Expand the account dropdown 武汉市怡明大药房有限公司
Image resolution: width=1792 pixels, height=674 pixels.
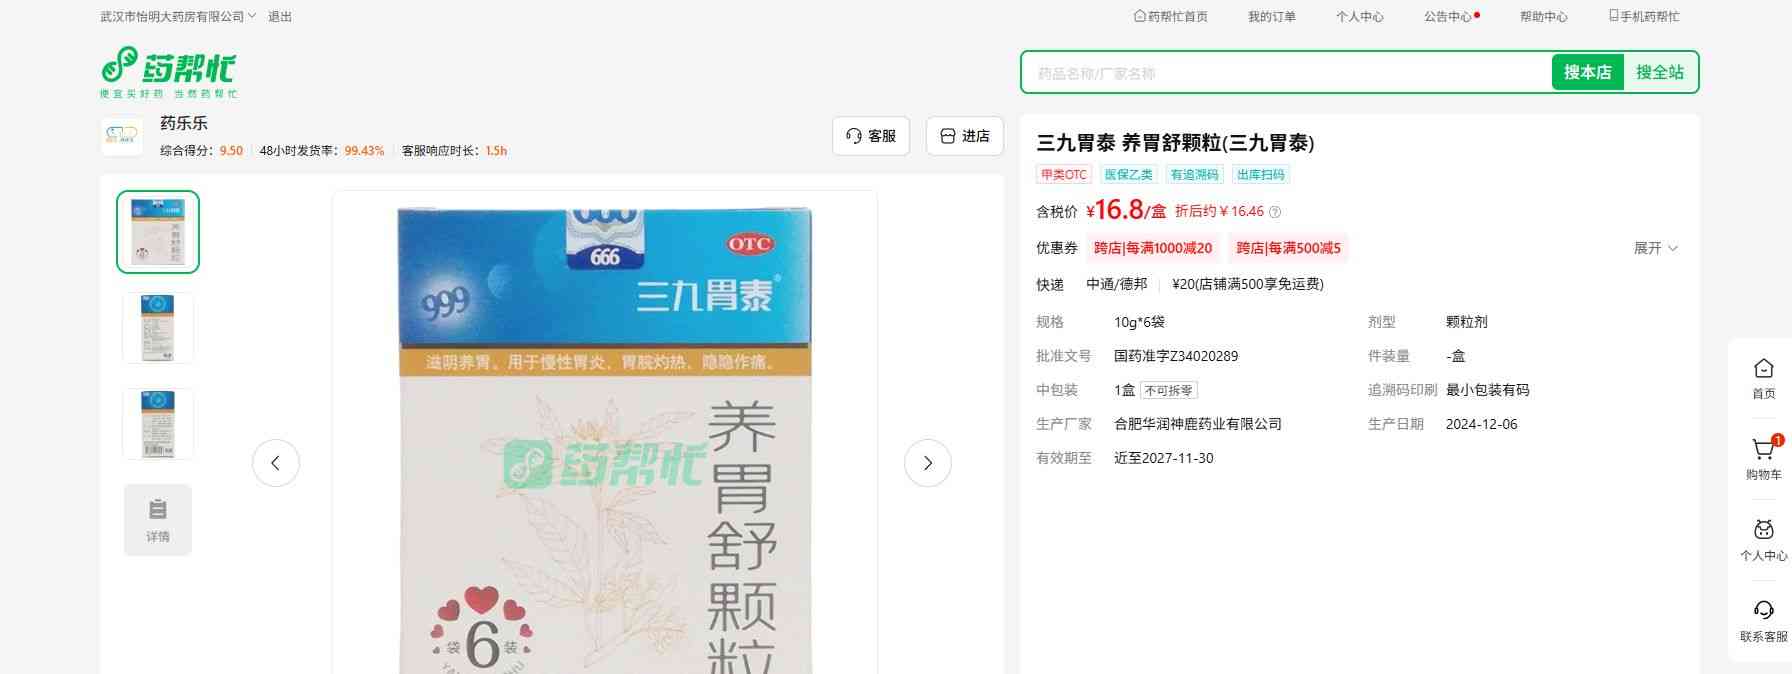178,17
